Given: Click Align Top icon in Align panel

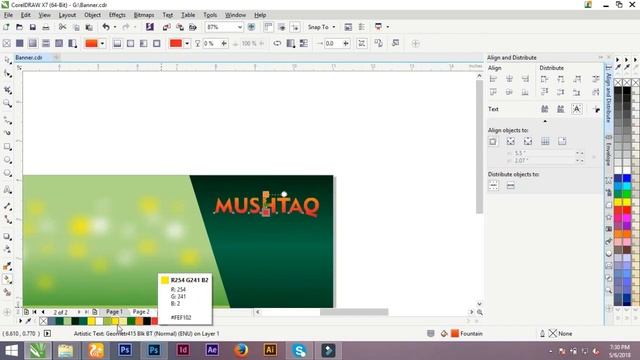Looking at the screenshot, I should point(493,92).
